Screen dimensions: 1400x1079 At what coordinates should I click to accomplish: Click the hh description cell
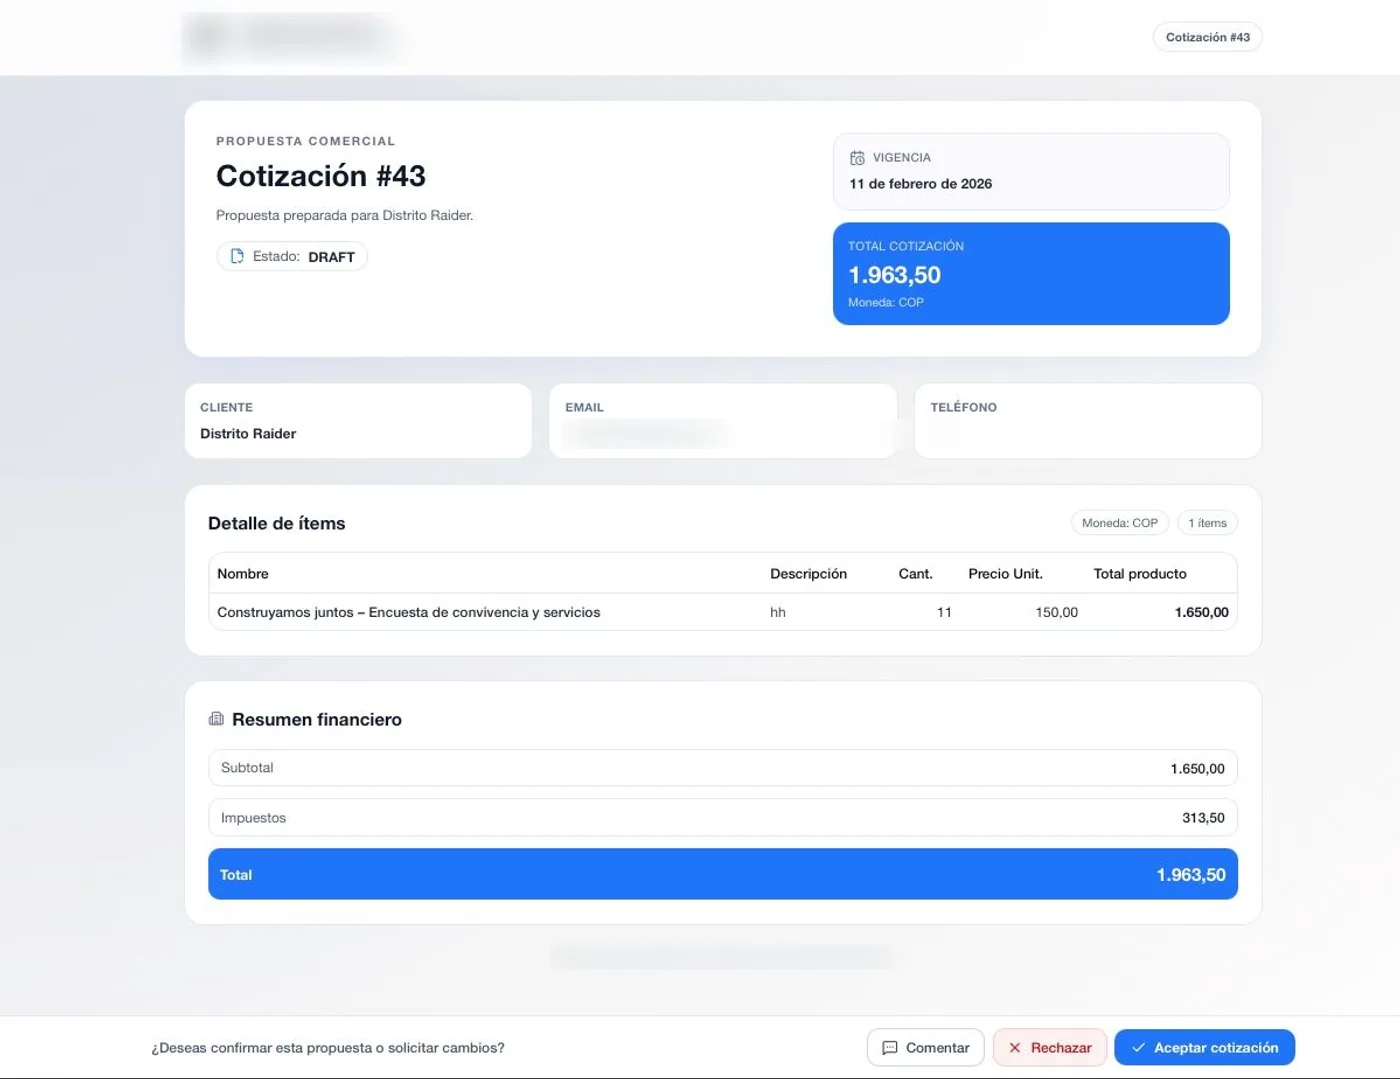pyautogui.click(x=778, y=612)
